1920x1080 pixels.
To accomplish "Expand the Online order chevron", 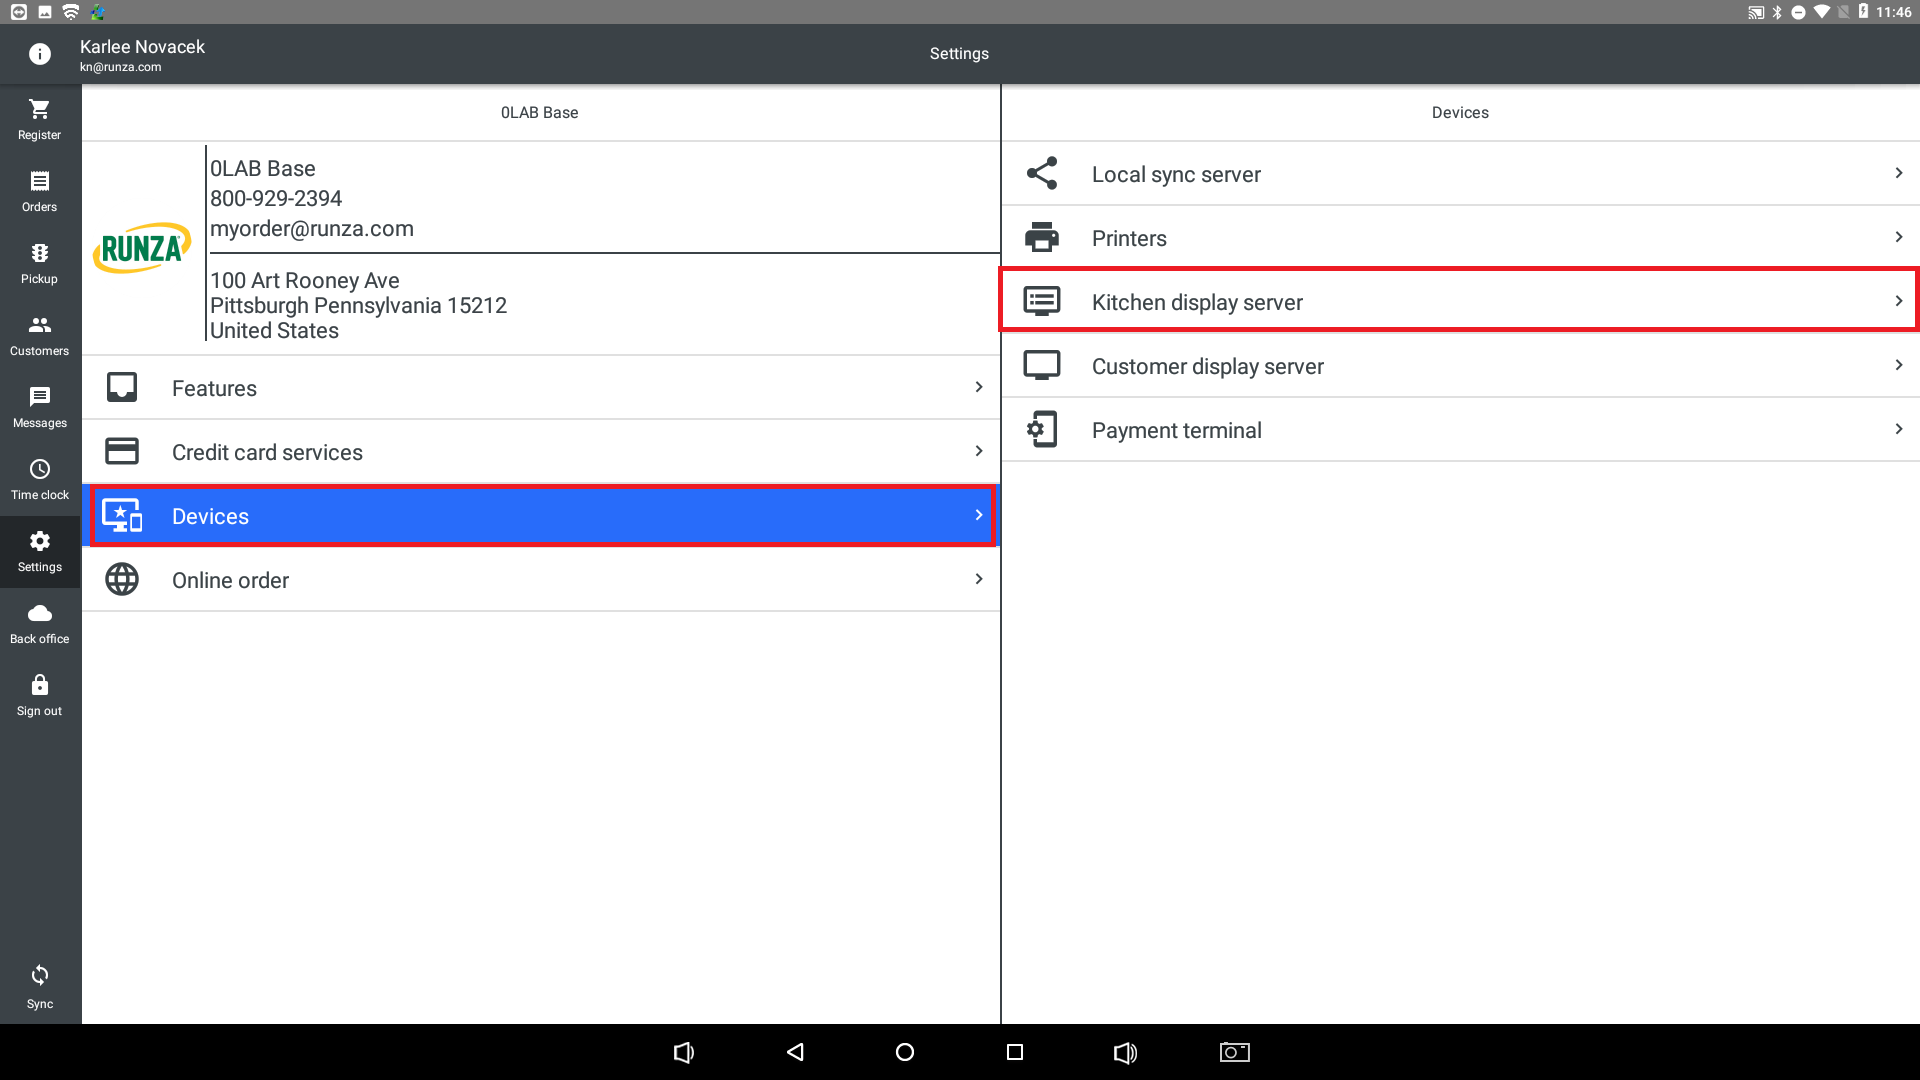I will (x=978, y=579).
